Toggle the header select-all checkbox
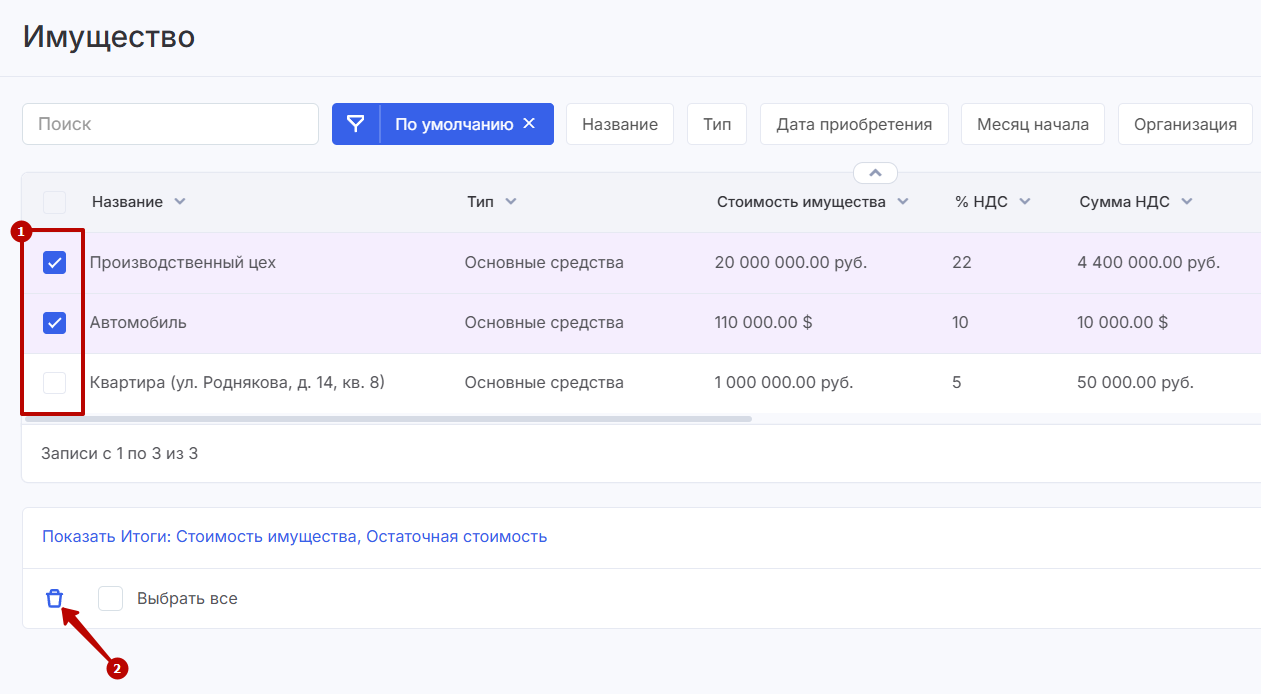The height and width of the screenshot is (694, 1261). coord(55,202)
